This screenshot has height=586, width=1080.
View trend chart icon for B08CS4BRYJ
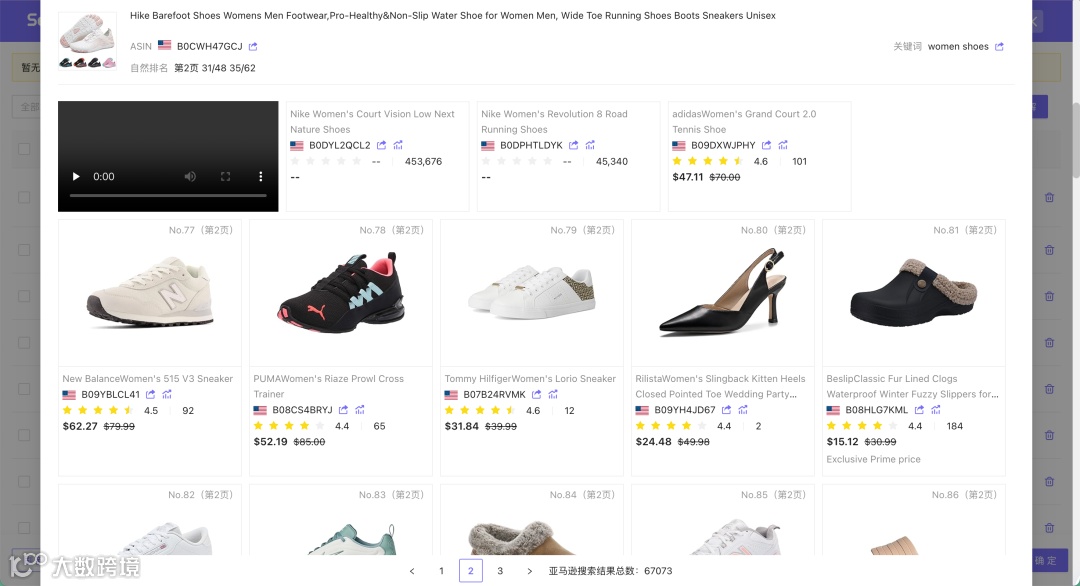(x=360, y=410)
